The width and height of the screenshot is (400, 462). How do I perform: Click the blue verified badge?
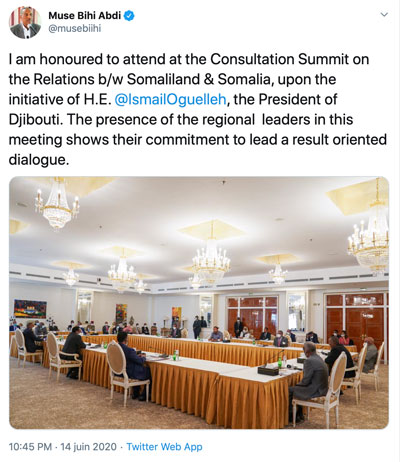click(x=129, y=16)
